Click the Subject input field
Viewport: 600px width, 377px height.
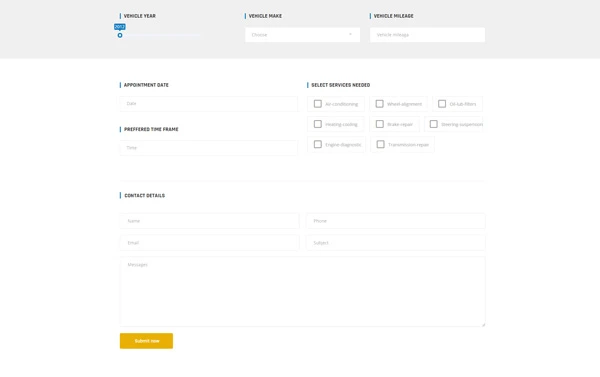point(396,243)
